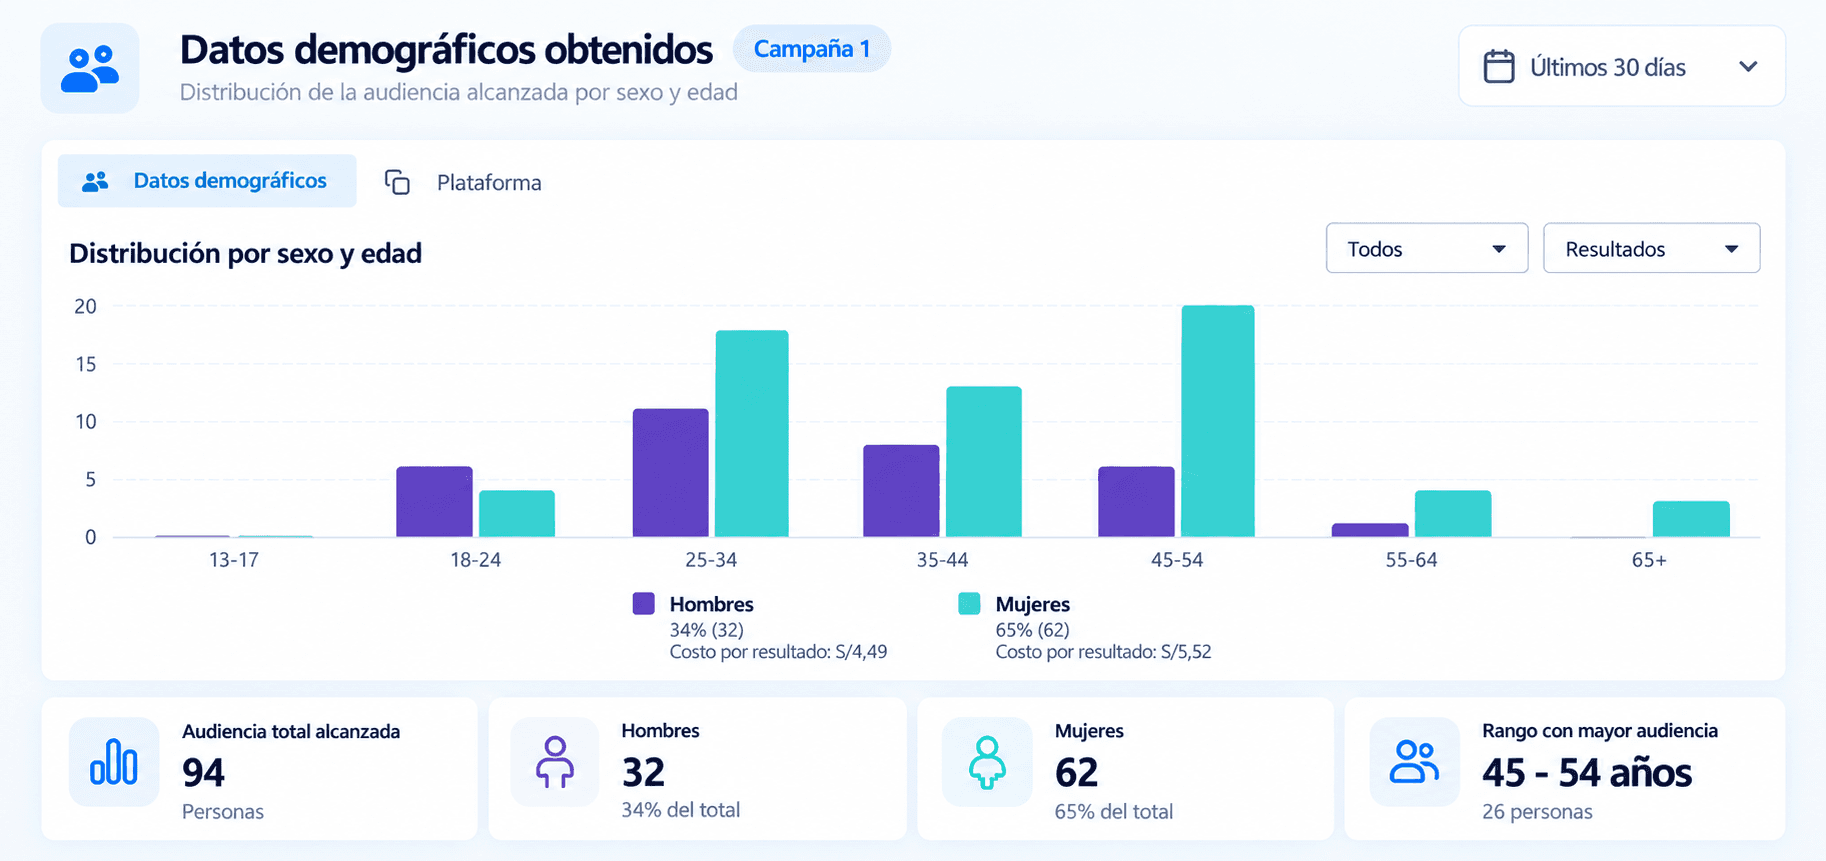Screen dimensions: 1826x861
Task: Click the 45-54 age axis label
Action: pyautogui.click(x=1177, y=560)
